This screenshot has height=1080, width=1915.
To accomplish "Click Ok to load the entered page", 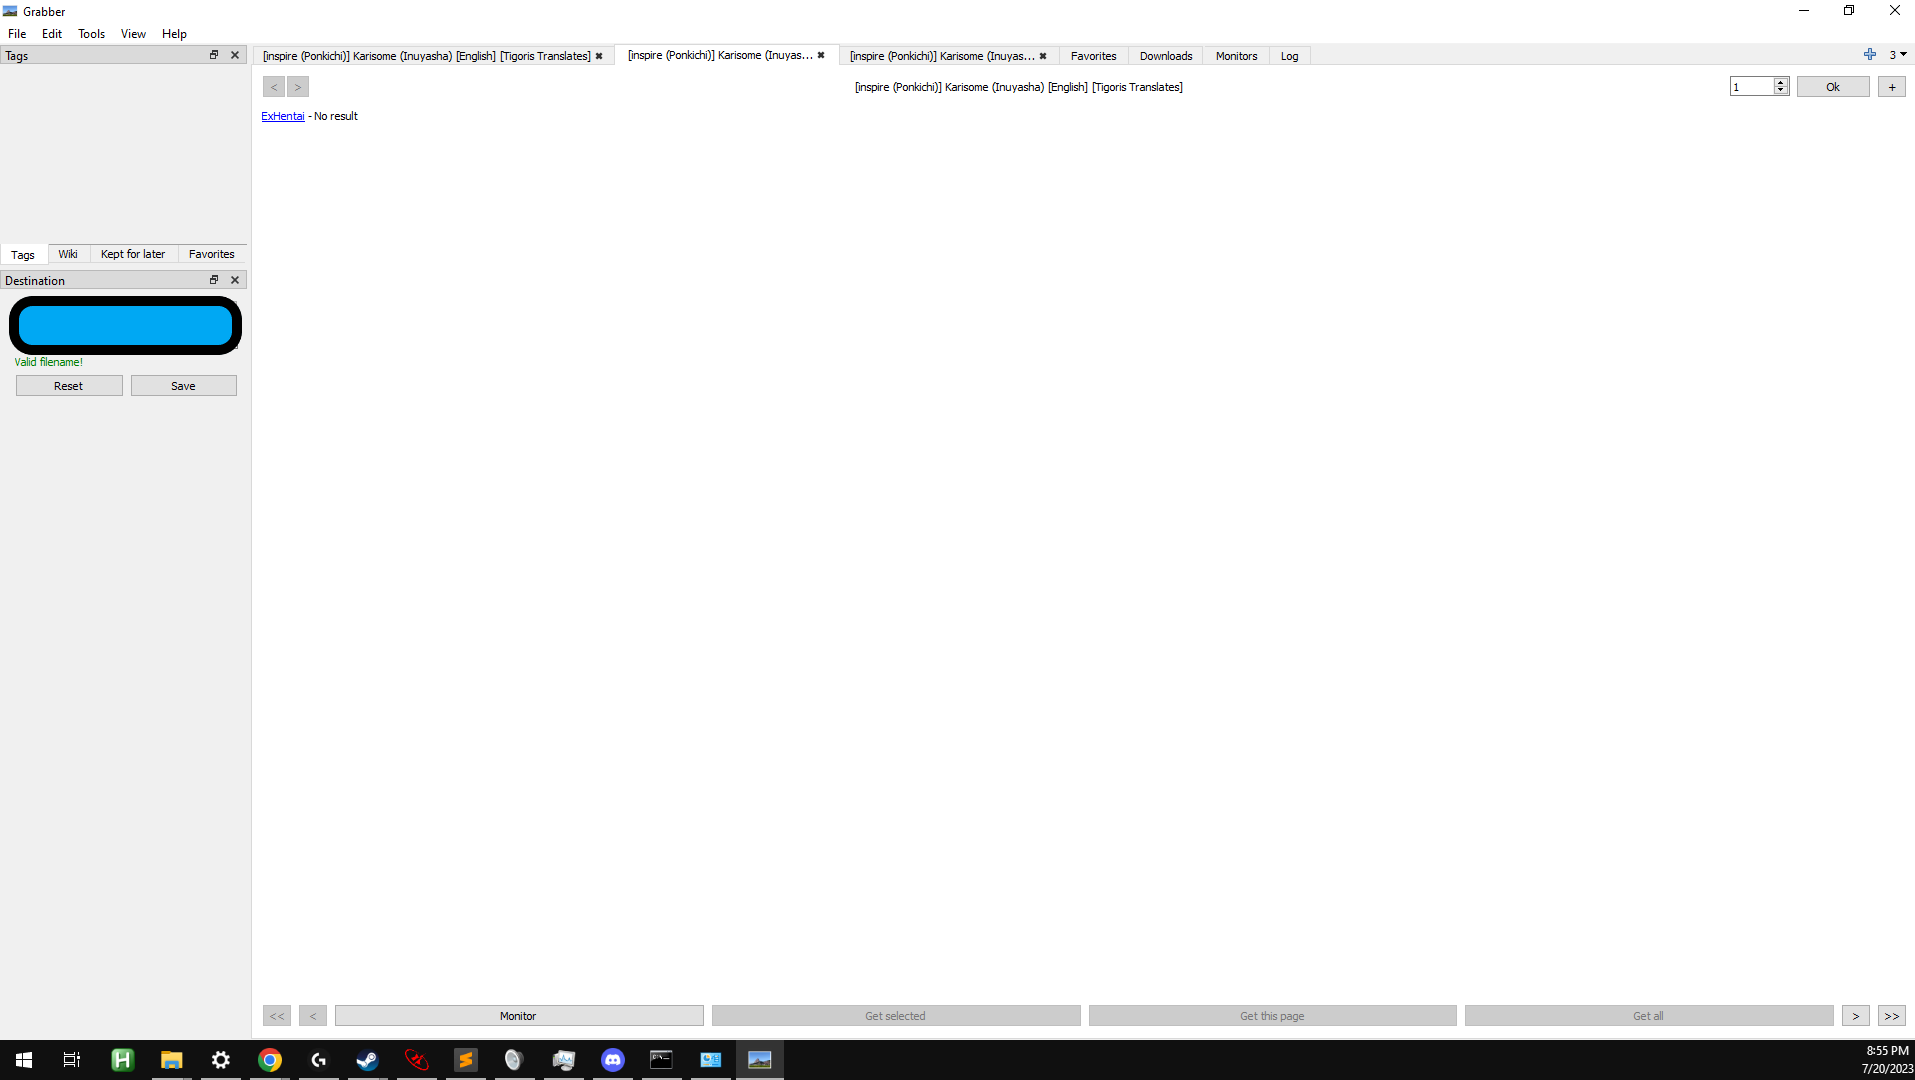I will tap(1832, 86).
